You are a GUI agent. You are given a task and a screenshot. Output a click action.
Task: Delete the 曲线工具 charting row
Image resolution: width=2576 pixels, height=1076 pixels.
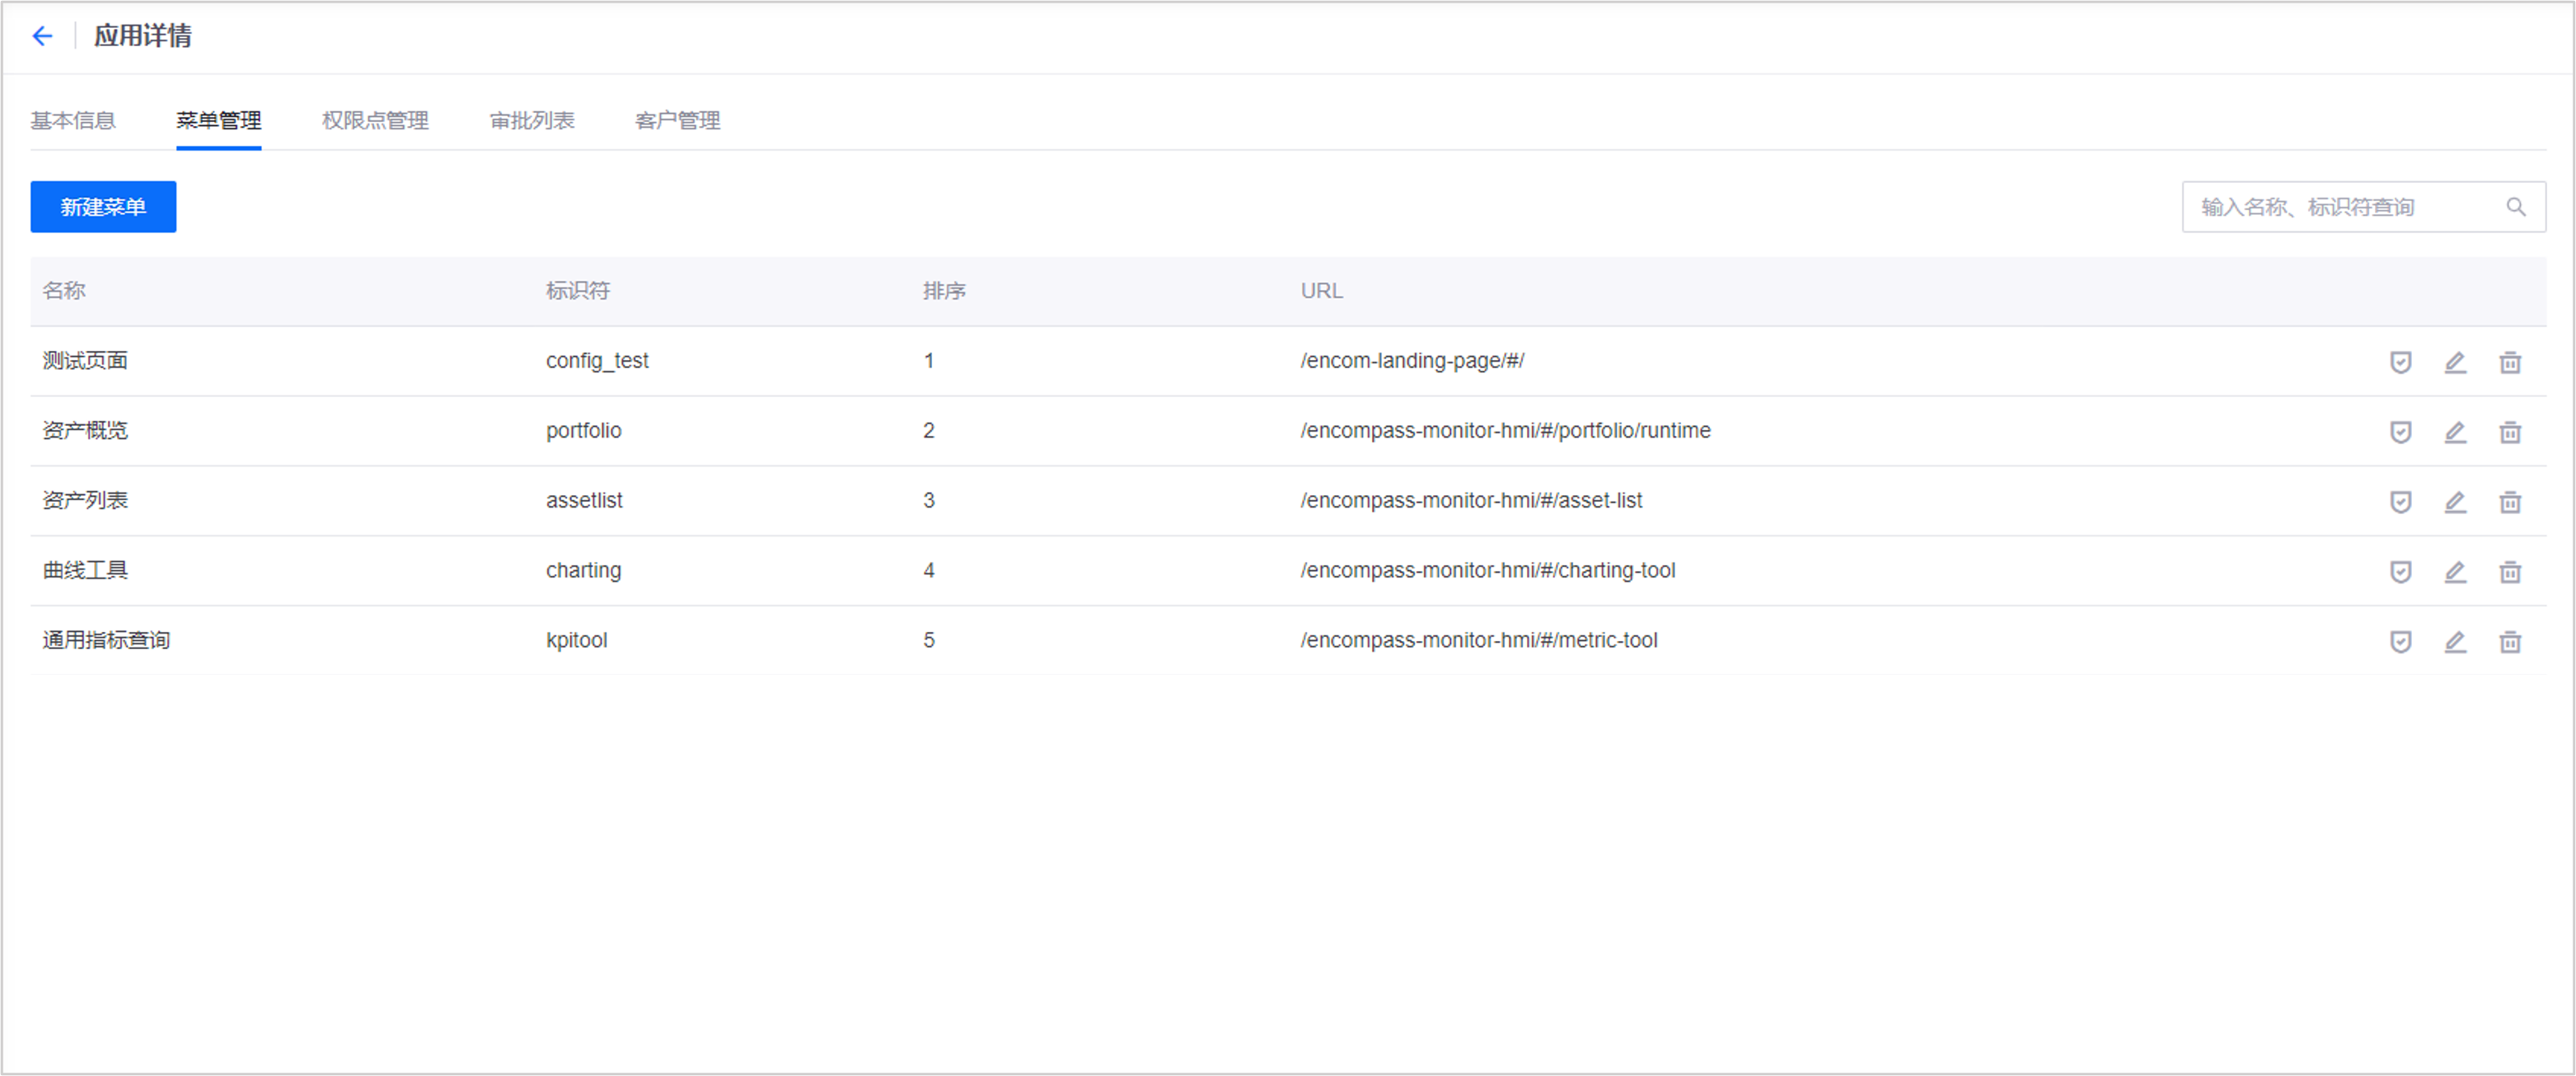(x=2510, y=572)
